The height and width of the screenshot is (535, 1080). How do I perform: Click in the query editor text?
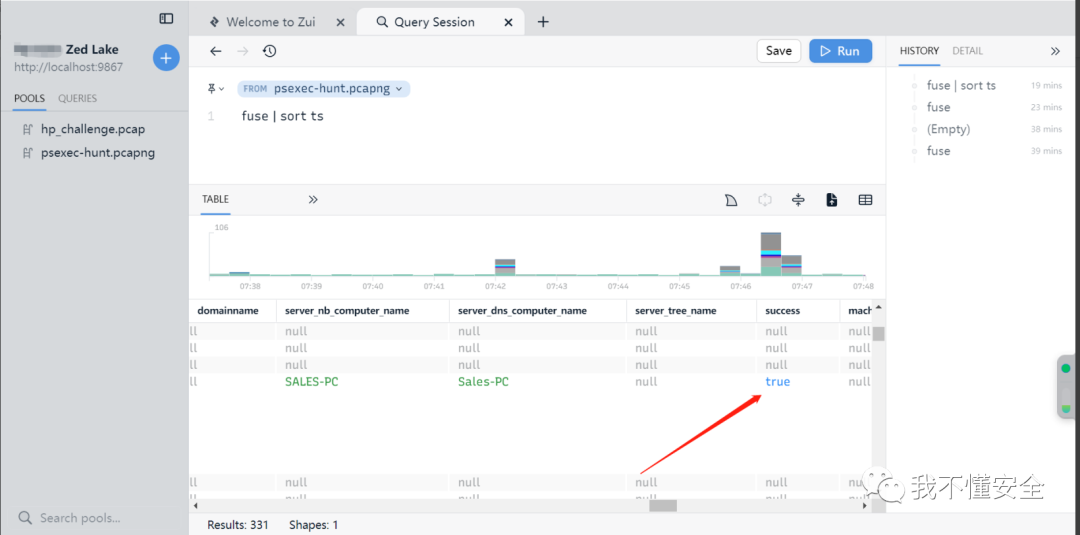pos(282,116)
